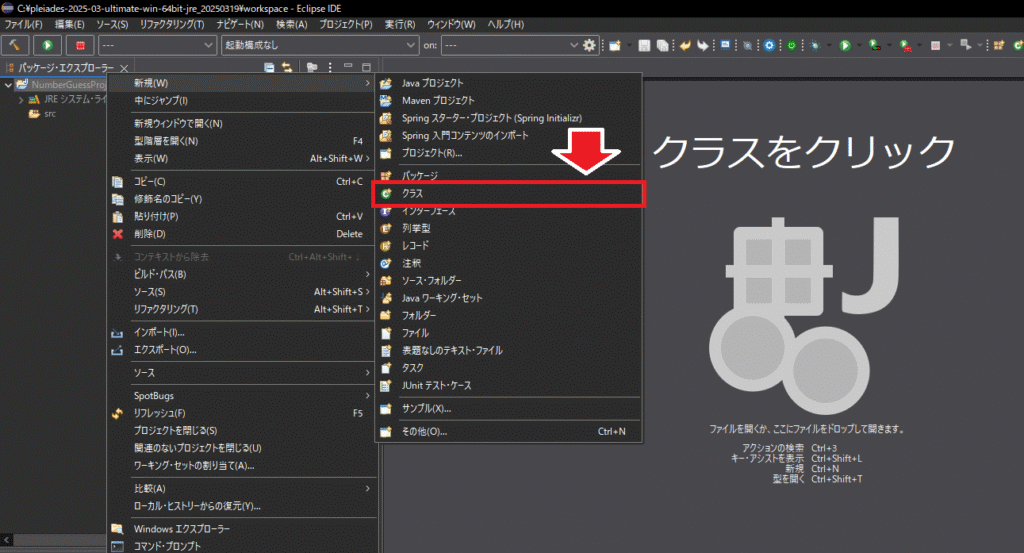Open the ヘルプ(H) menu
The image size is (1024, 553).
(505, 24)
